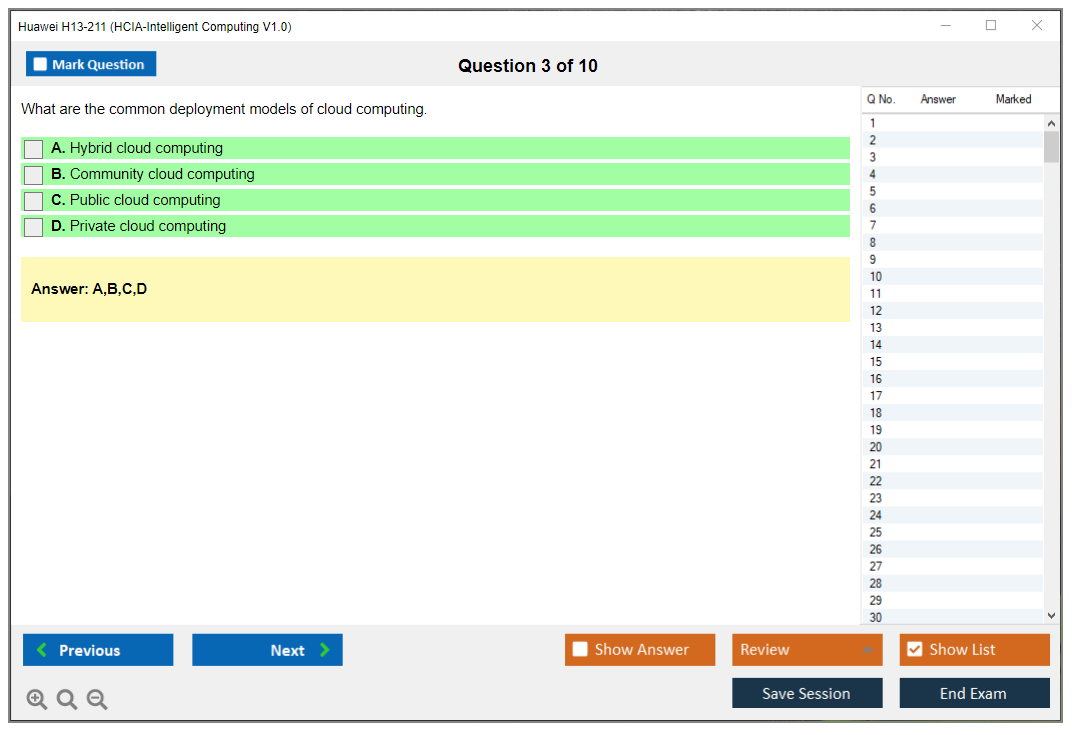This screenshot has width=1075, height=735.
Task: Click the green left arrow on Previous
Action: 41,650
